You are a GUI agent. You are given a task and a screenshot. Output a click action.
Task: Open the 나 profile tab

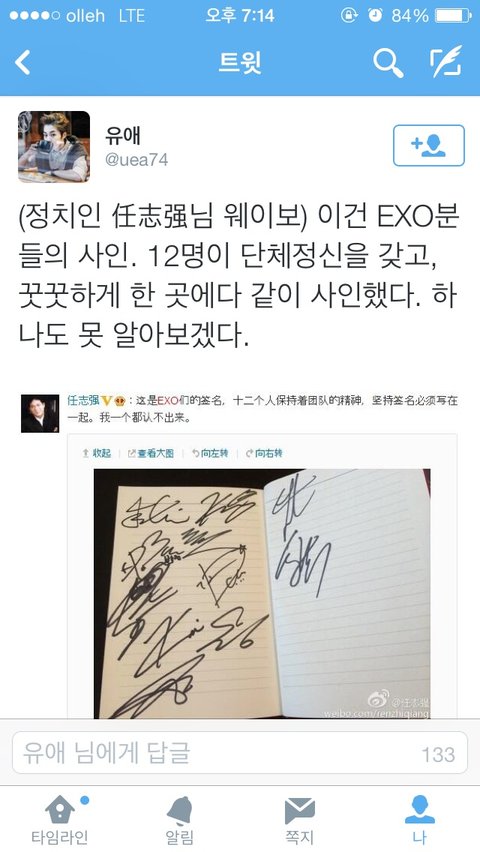pyautogui.click(x=420, y=821)
